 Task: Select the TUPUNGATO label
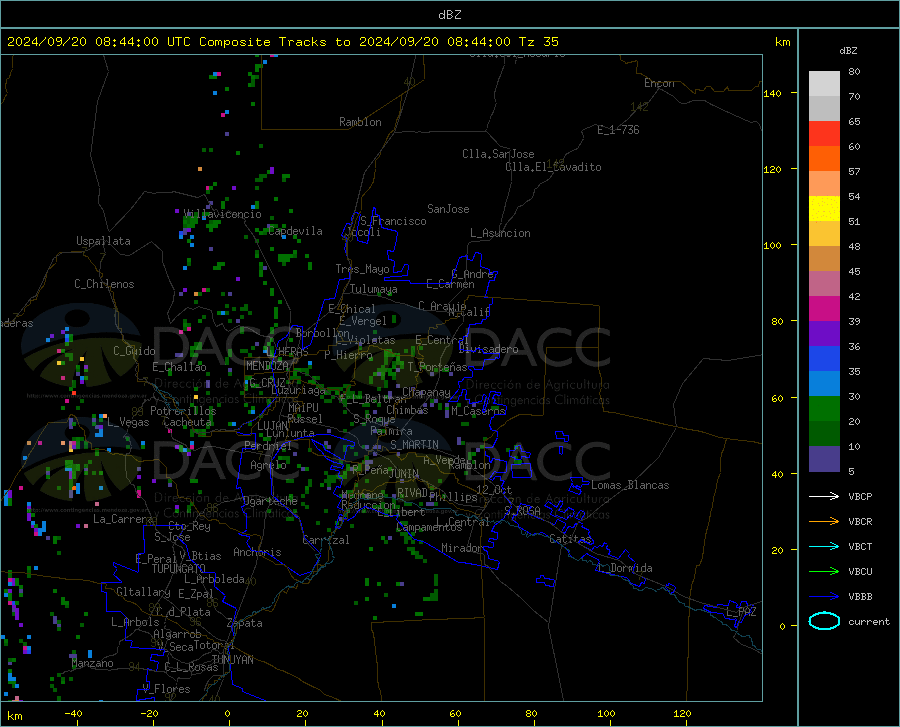click(179, 569)
